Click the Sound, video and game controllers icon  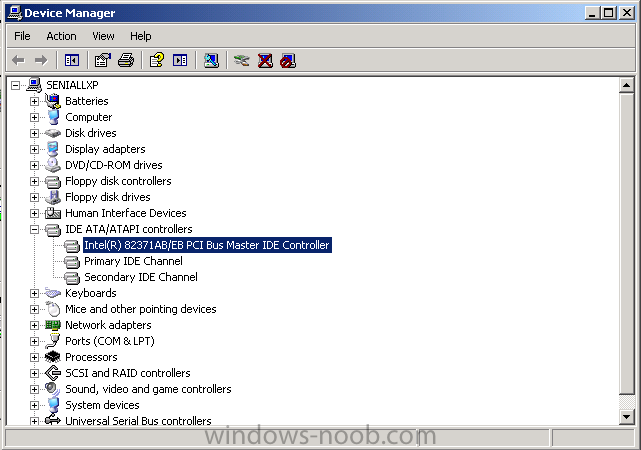[53, 389]
